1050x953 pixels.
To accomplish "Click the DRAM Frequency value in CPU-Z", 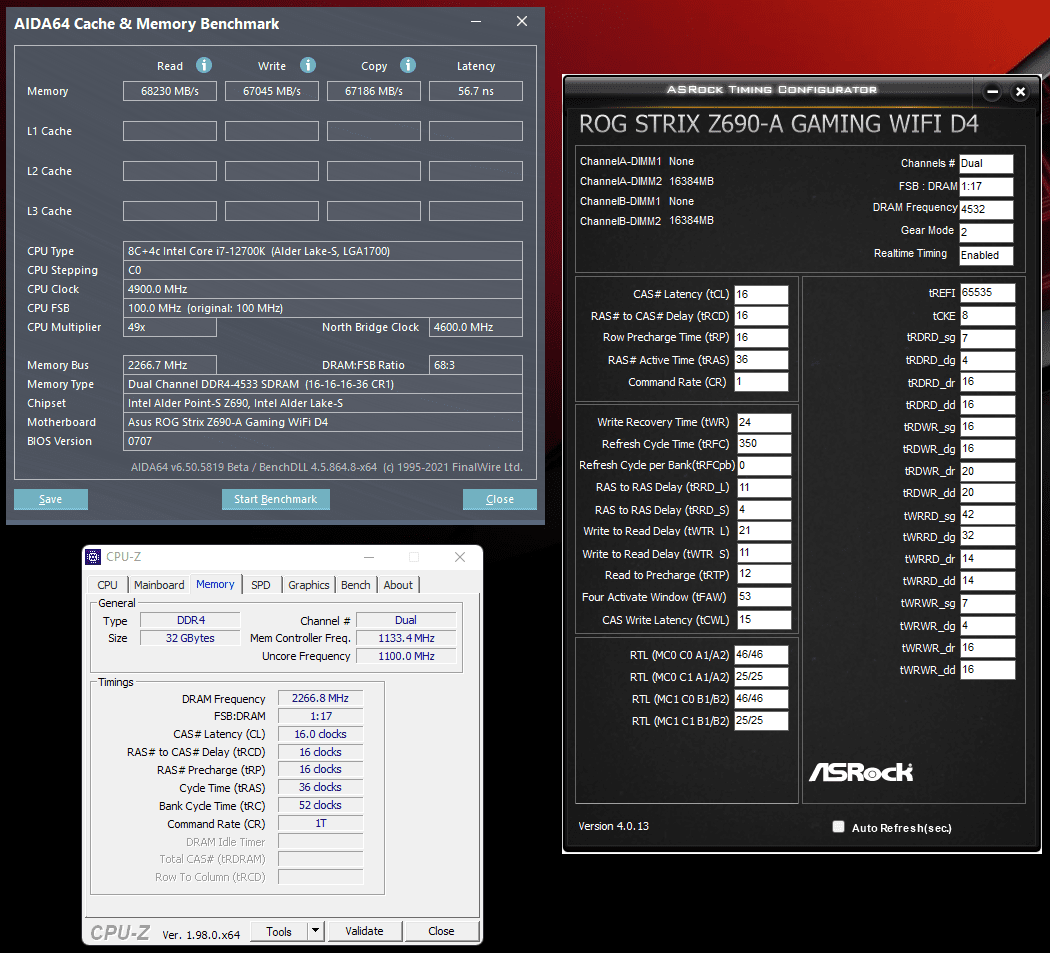I will tap(320, 699).
